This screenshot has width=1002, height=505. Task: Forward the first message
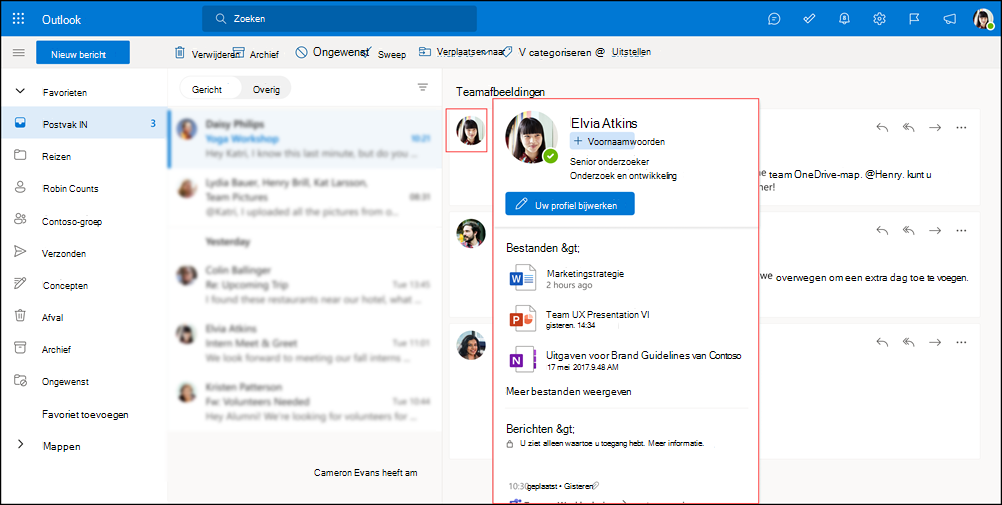pyautogui.click(x=935, y=127)
